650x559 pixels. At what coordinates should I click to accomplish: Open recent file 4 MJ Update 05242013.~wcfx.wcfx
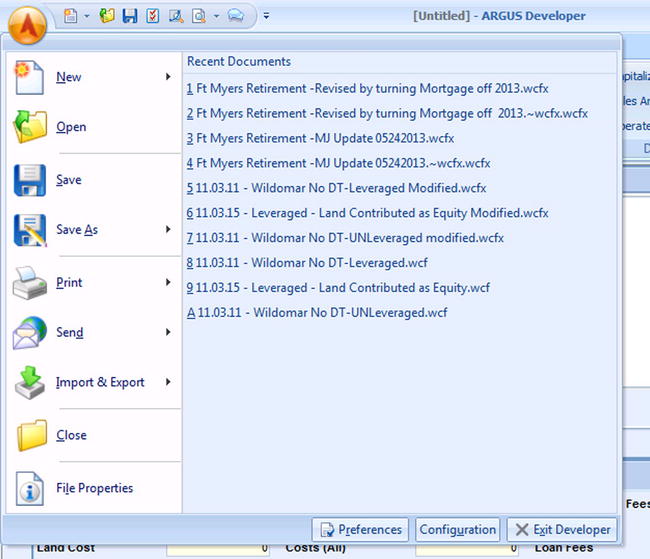point(338,163)
